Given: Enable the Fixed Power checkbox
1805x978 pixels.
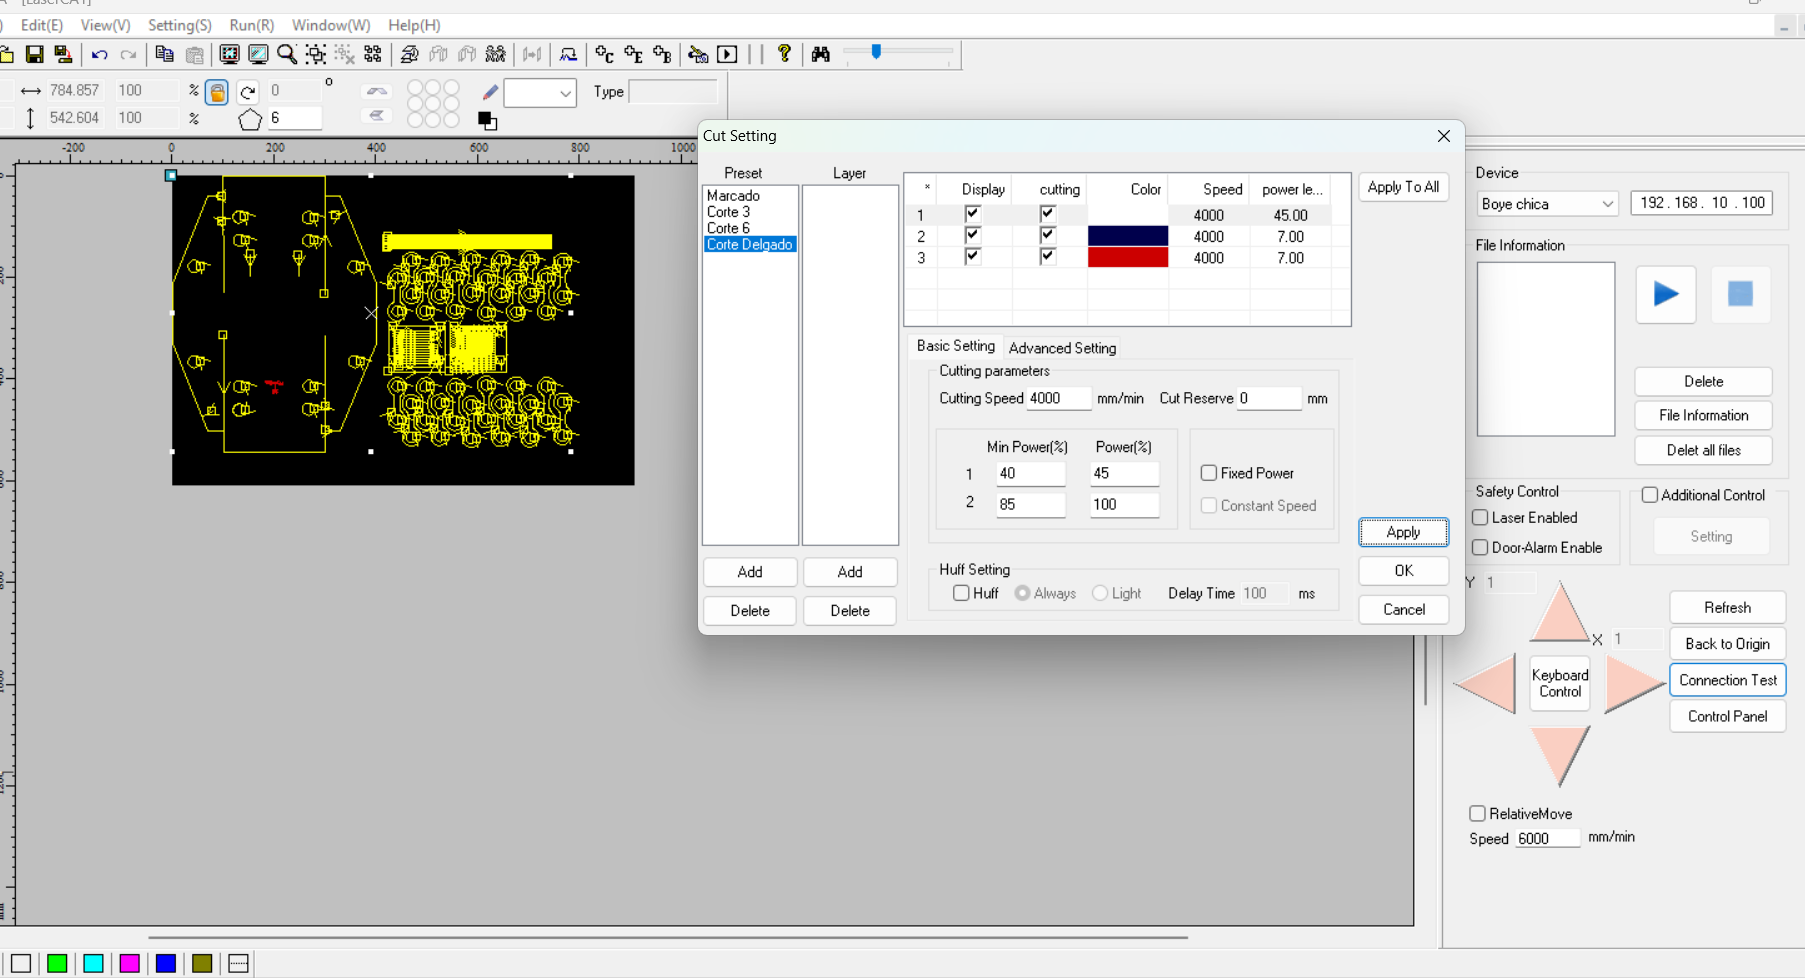Looking at the screenshot, I should pyautogui.click(x=1209, y=473).
